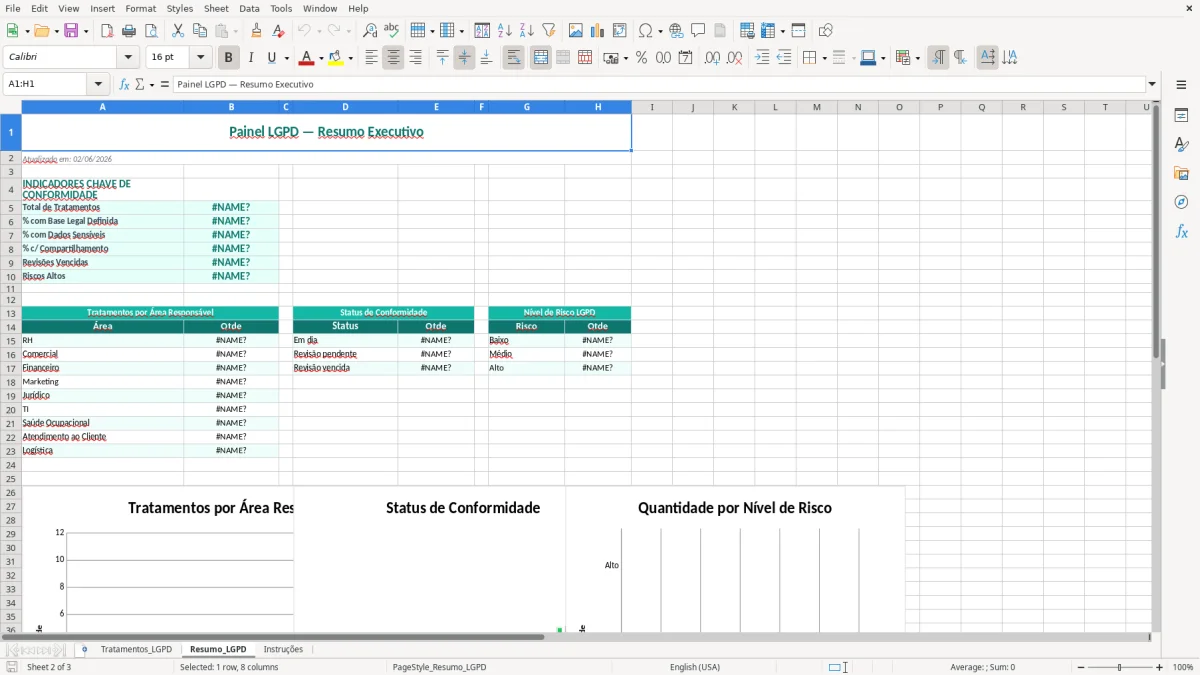1200x675 pixels.
Task: Open sidebar Gallery icon
Action: click(x=1181, y=173)
